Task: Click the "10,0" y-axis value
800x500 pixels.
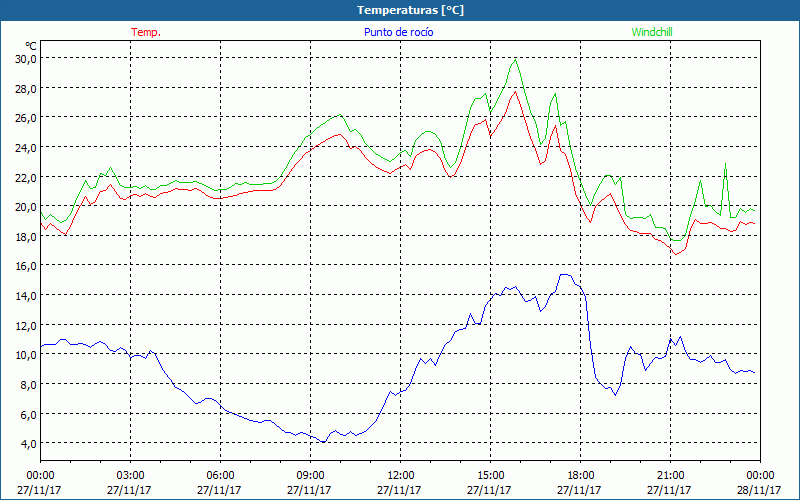Action: (26, 355)
